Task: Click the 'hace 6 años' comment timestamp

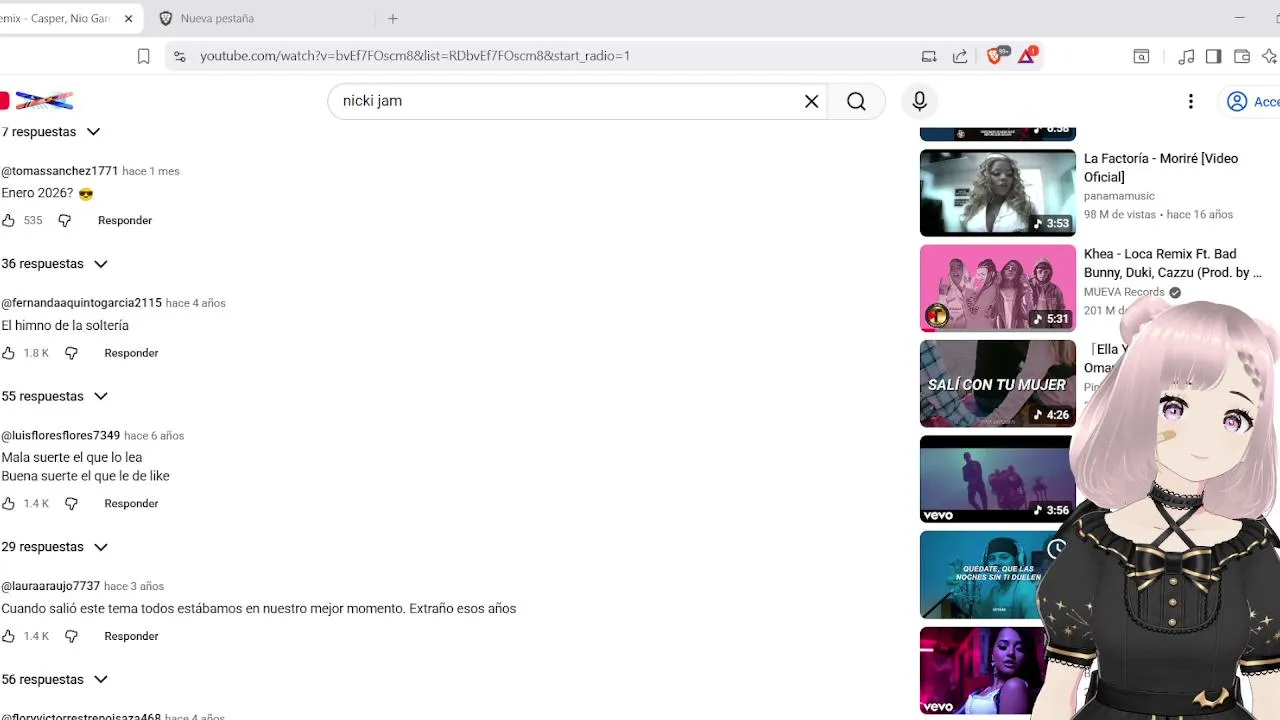Action: [x=154, y=436]
